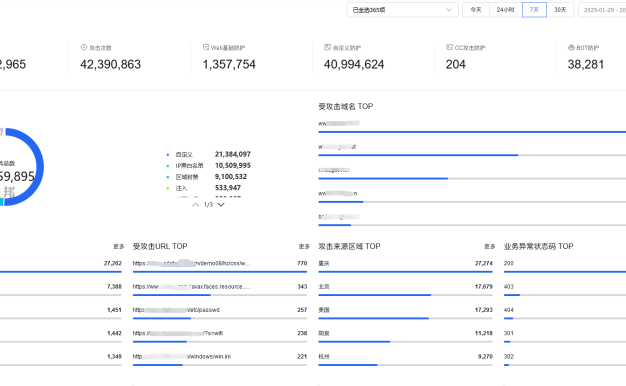Select the 今天 time range
The height and width of the screenshot is (386, 626).
[x=476, y=10]
